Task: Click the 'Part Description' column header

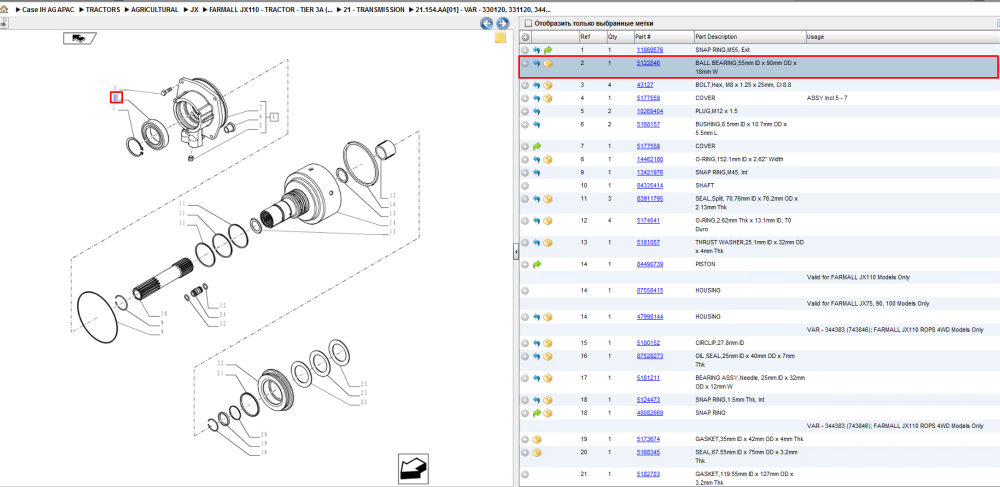Action: point(749,37)
